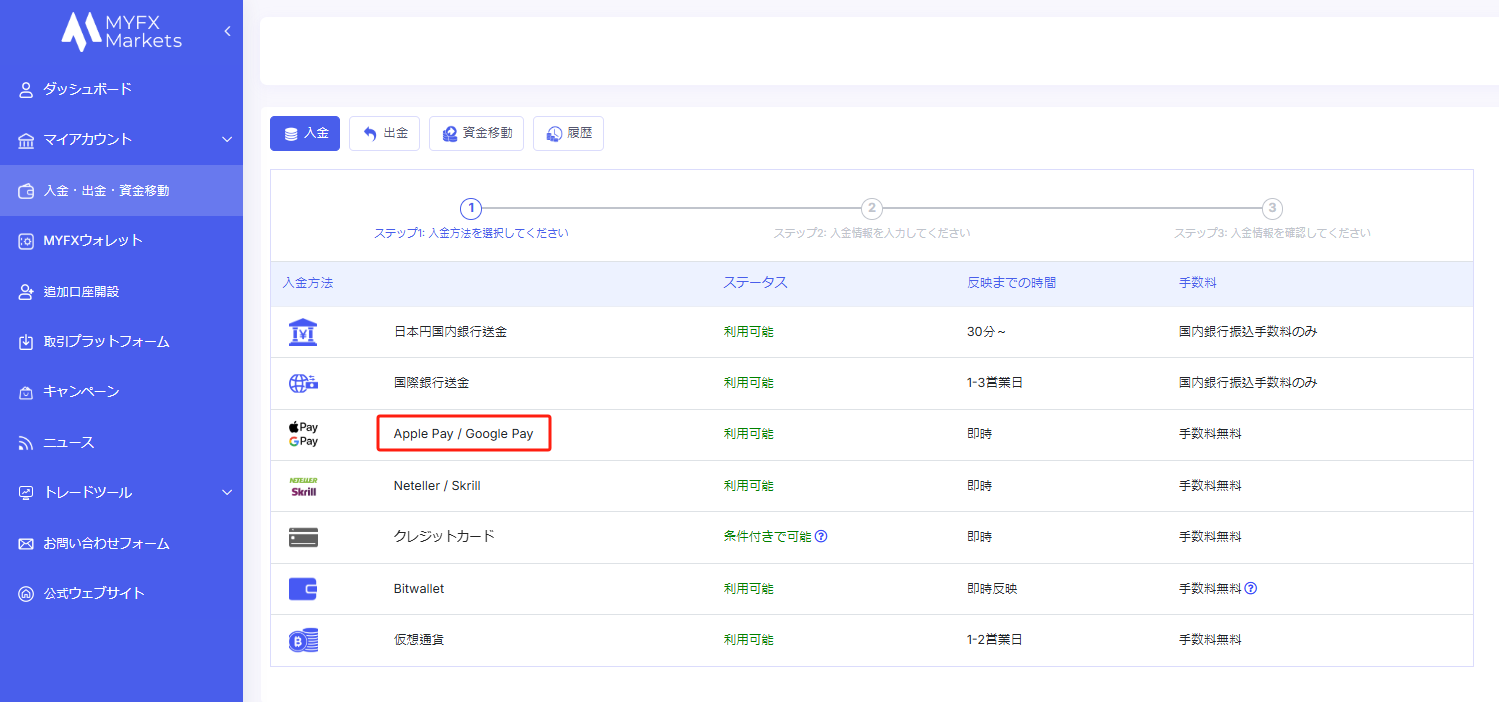Switch to the 出金 tab
1499x702 pixels.
click(384, 133)
